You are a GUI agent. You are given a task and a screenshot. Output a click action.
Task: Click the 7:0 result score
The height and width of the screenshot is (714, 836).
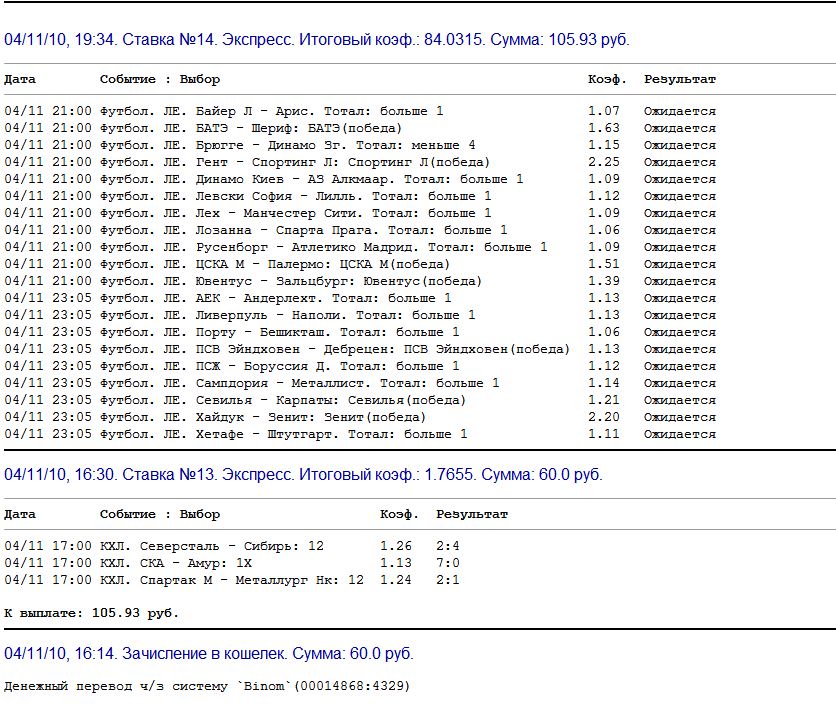(x=448, y=563)
